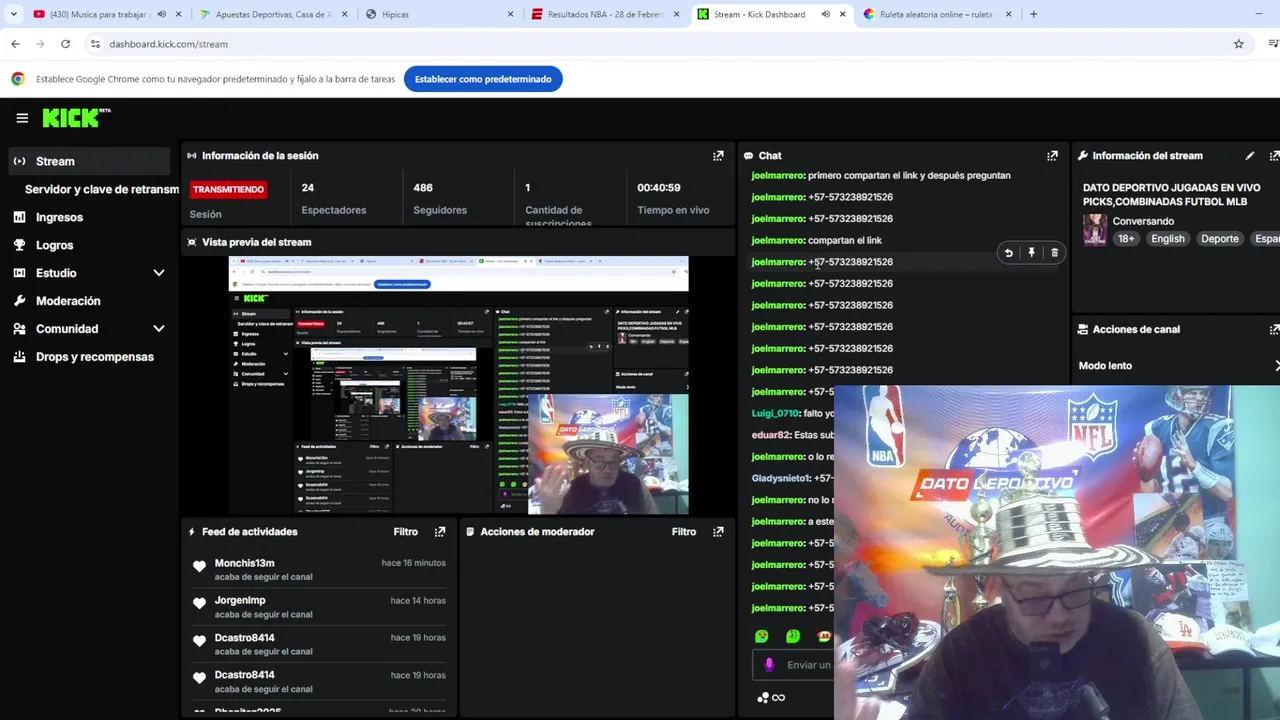Open a new browser tab with the plus icon
The image size is (1280, 720).
[x=1033, y=14]
